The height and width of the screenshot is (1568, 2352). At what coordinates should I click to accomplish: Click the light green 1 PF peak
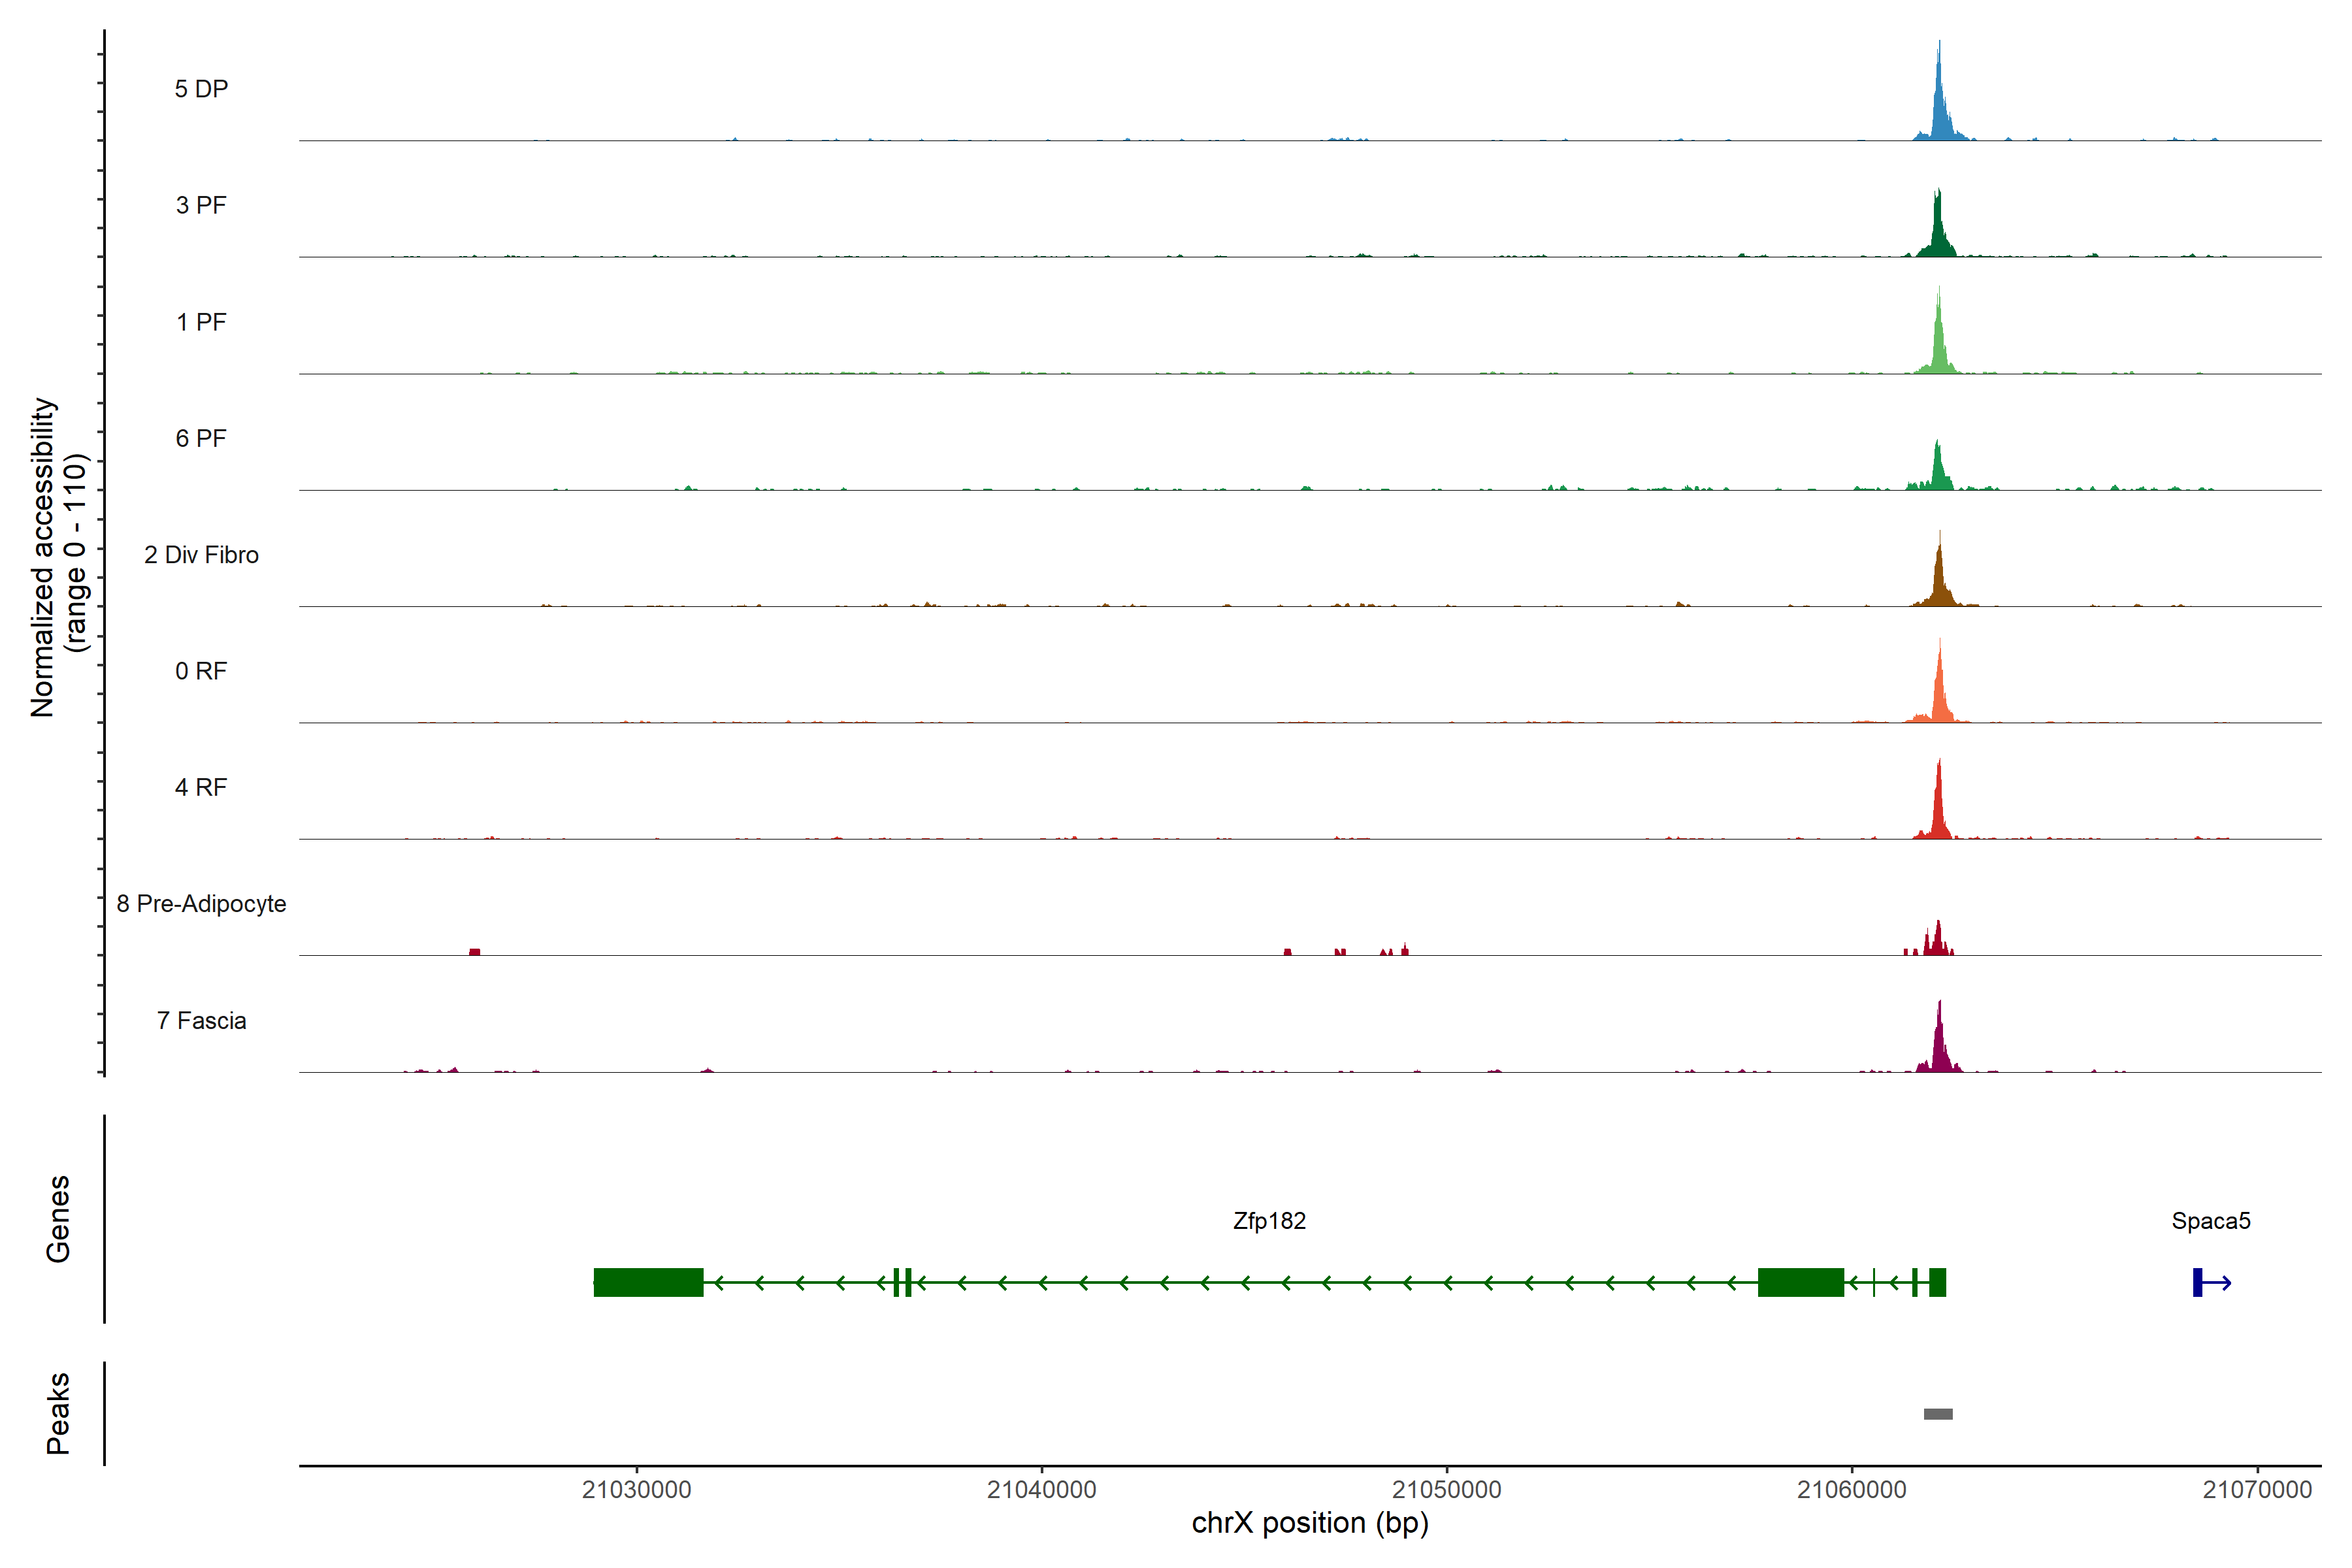tap(1939, 345)
